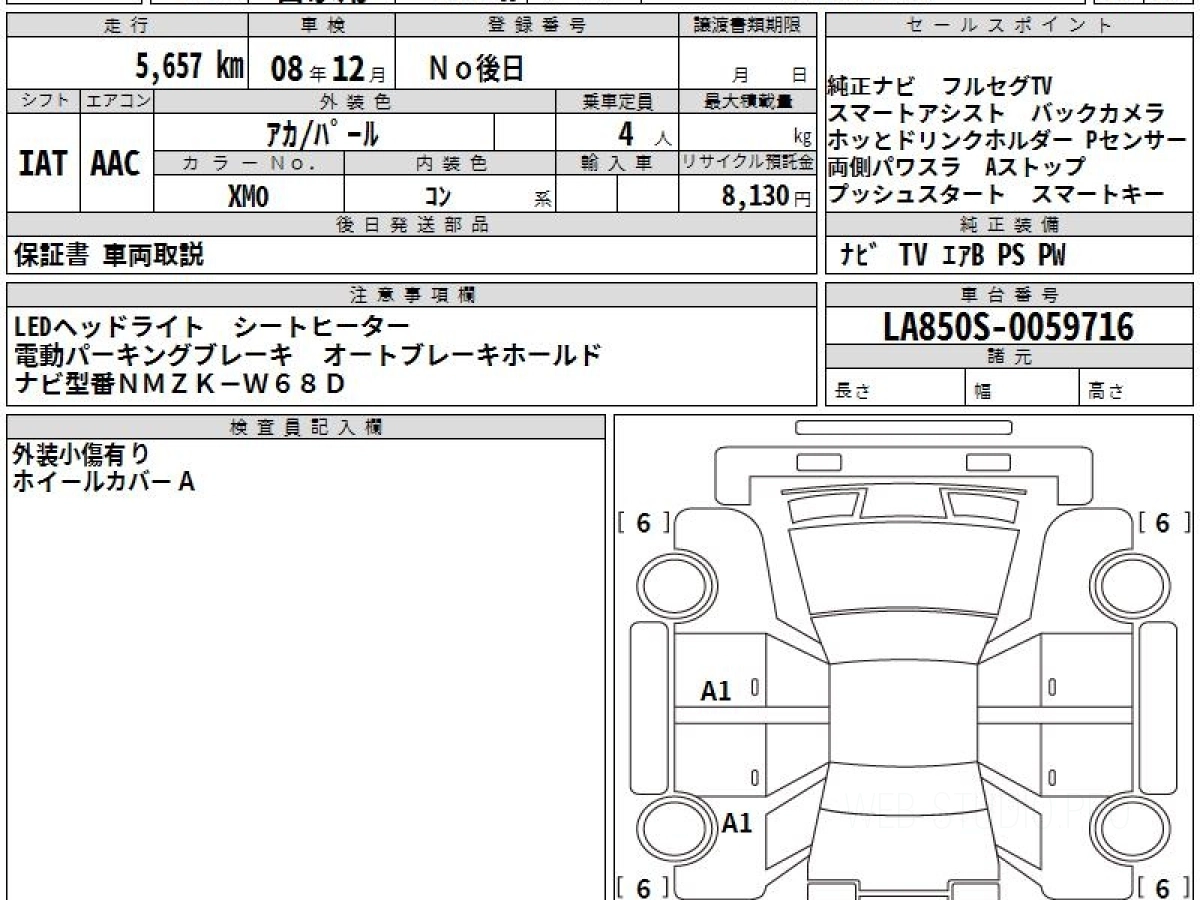
Task: Select the registration value No後日
Action: pos(476,67)
